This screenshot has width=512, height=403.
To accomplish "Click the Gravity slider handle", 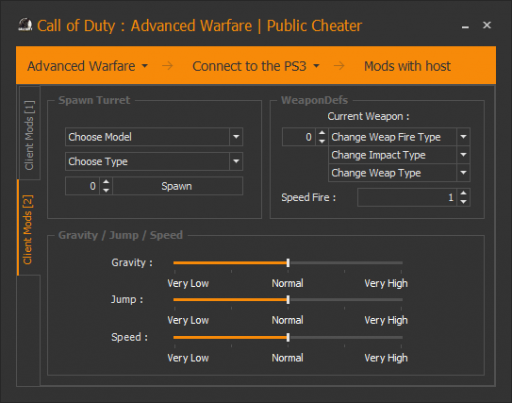I will coord(288,263).
